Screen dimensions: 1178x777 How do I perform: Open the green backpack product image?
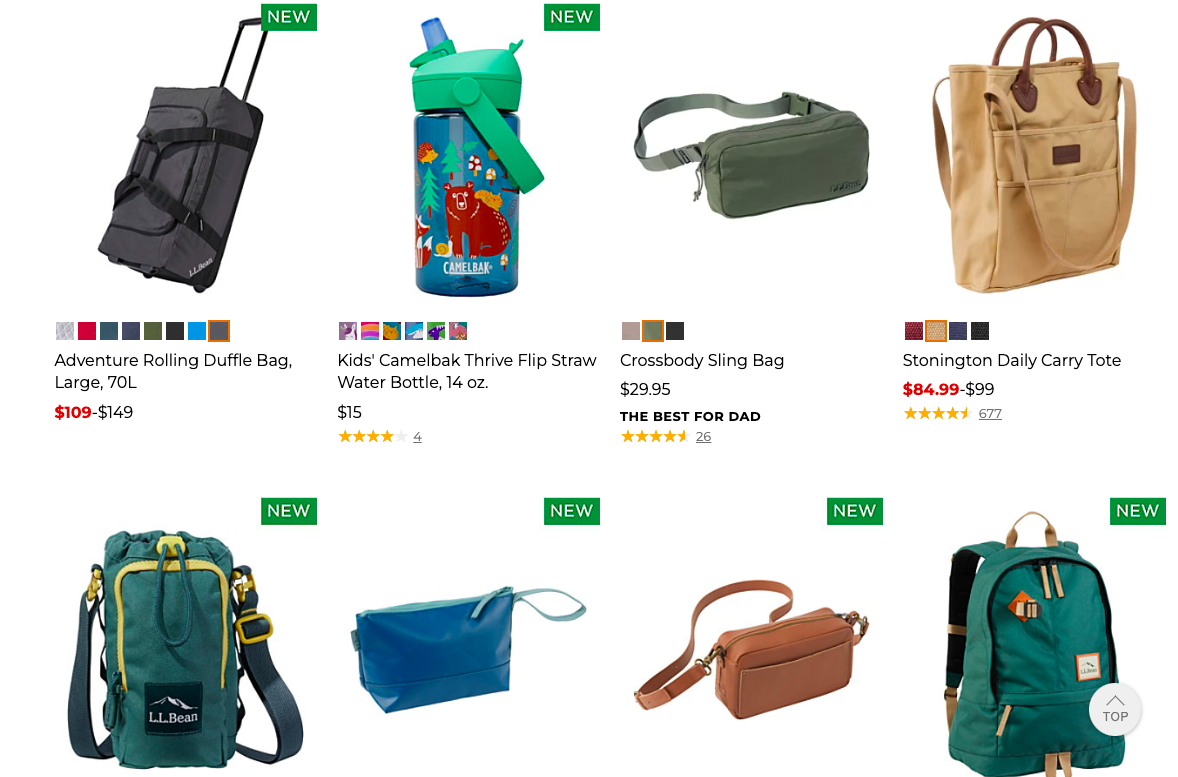coord(1035,642)
